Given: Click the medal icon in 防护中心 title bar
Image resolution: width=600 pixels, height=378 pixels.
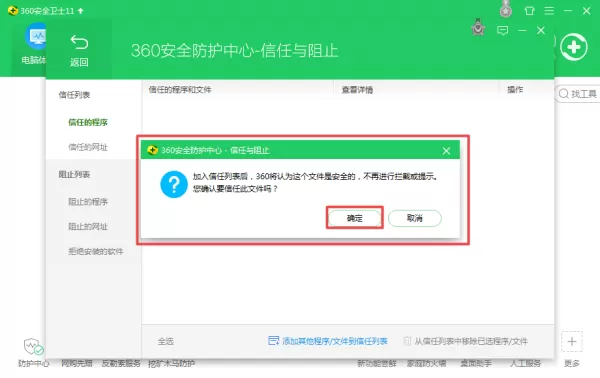Looking at the screenshot, I should [478, 27].
